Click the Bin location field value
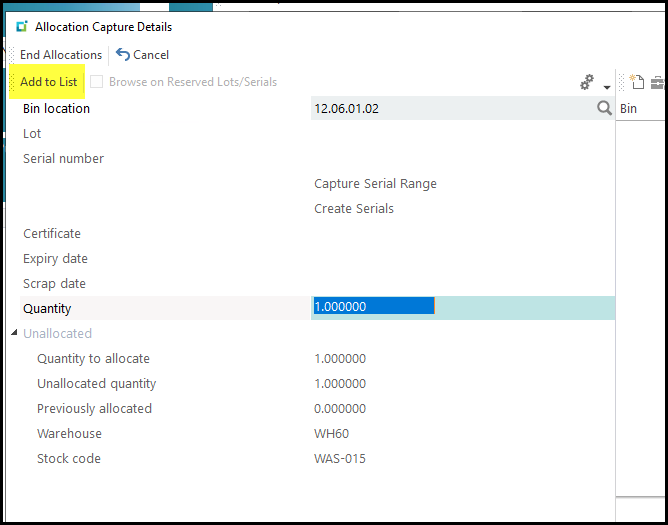 pos(450,108)
